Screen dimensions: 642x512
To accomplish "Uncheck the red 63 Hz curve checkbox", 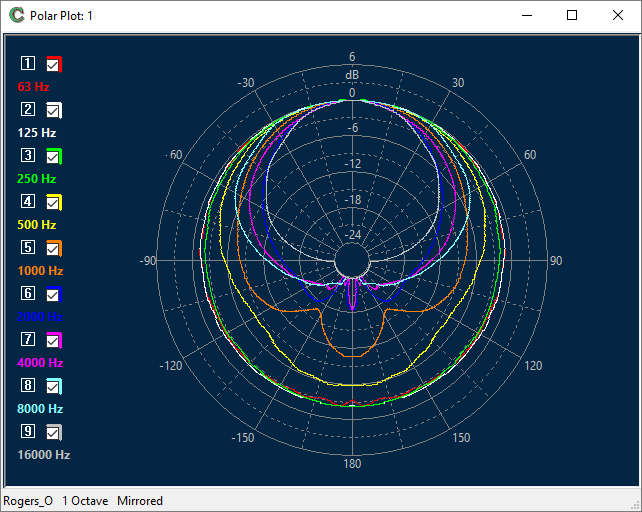I will pyautogui.click(x=53, y=65).
